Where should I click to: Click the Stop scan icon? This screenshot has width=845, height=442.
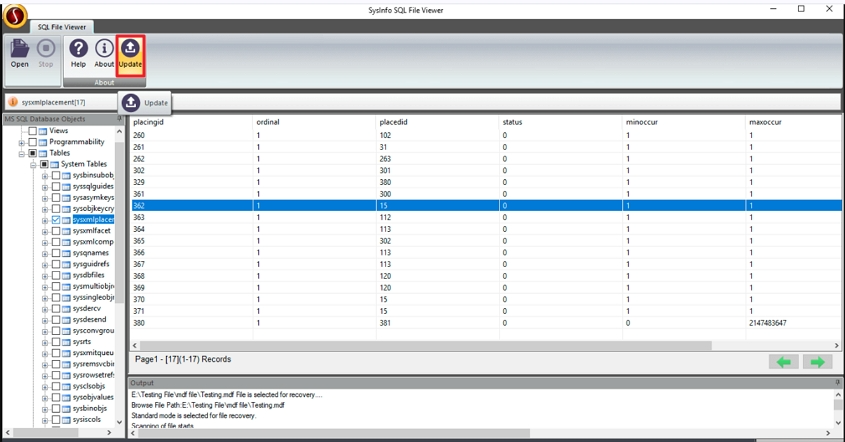coord(46,52)
